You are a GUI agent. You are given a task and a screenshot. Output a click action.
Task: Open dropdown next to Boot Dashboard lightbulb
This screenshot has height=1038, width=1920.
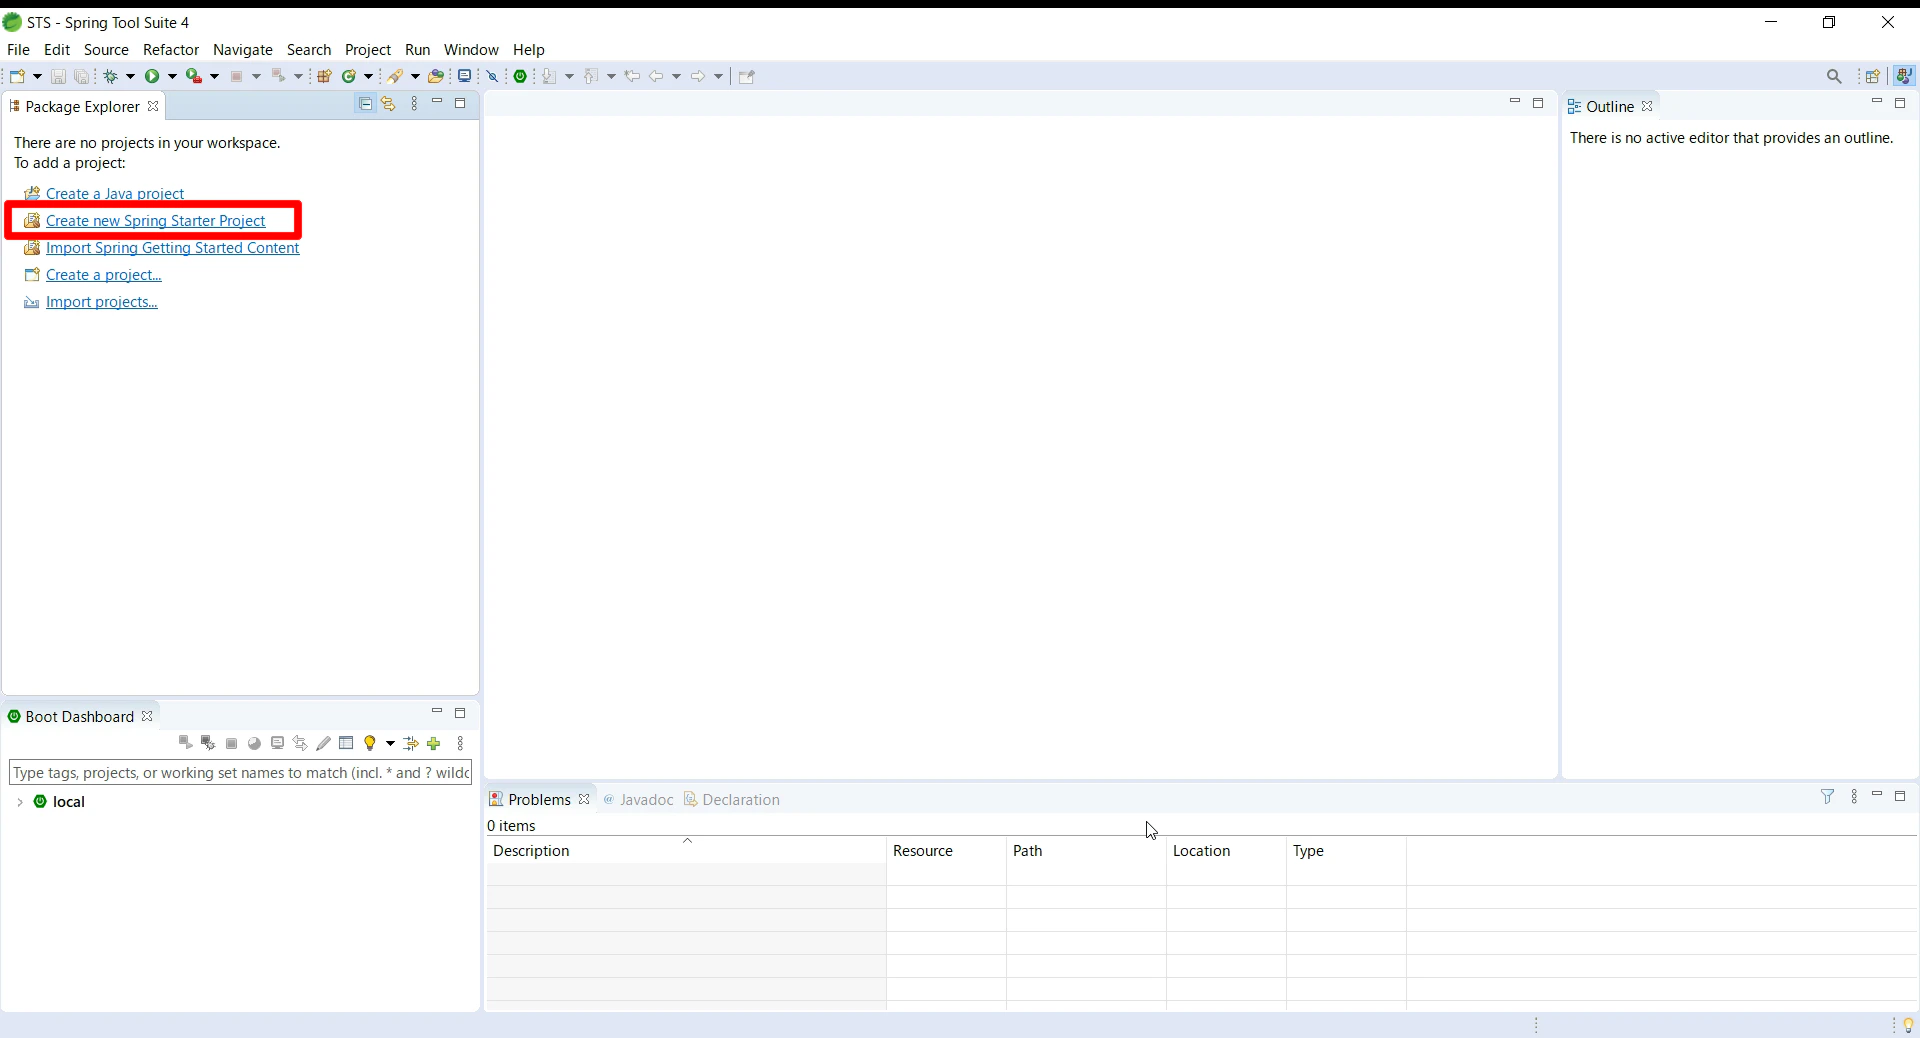(x=390, y=743)
